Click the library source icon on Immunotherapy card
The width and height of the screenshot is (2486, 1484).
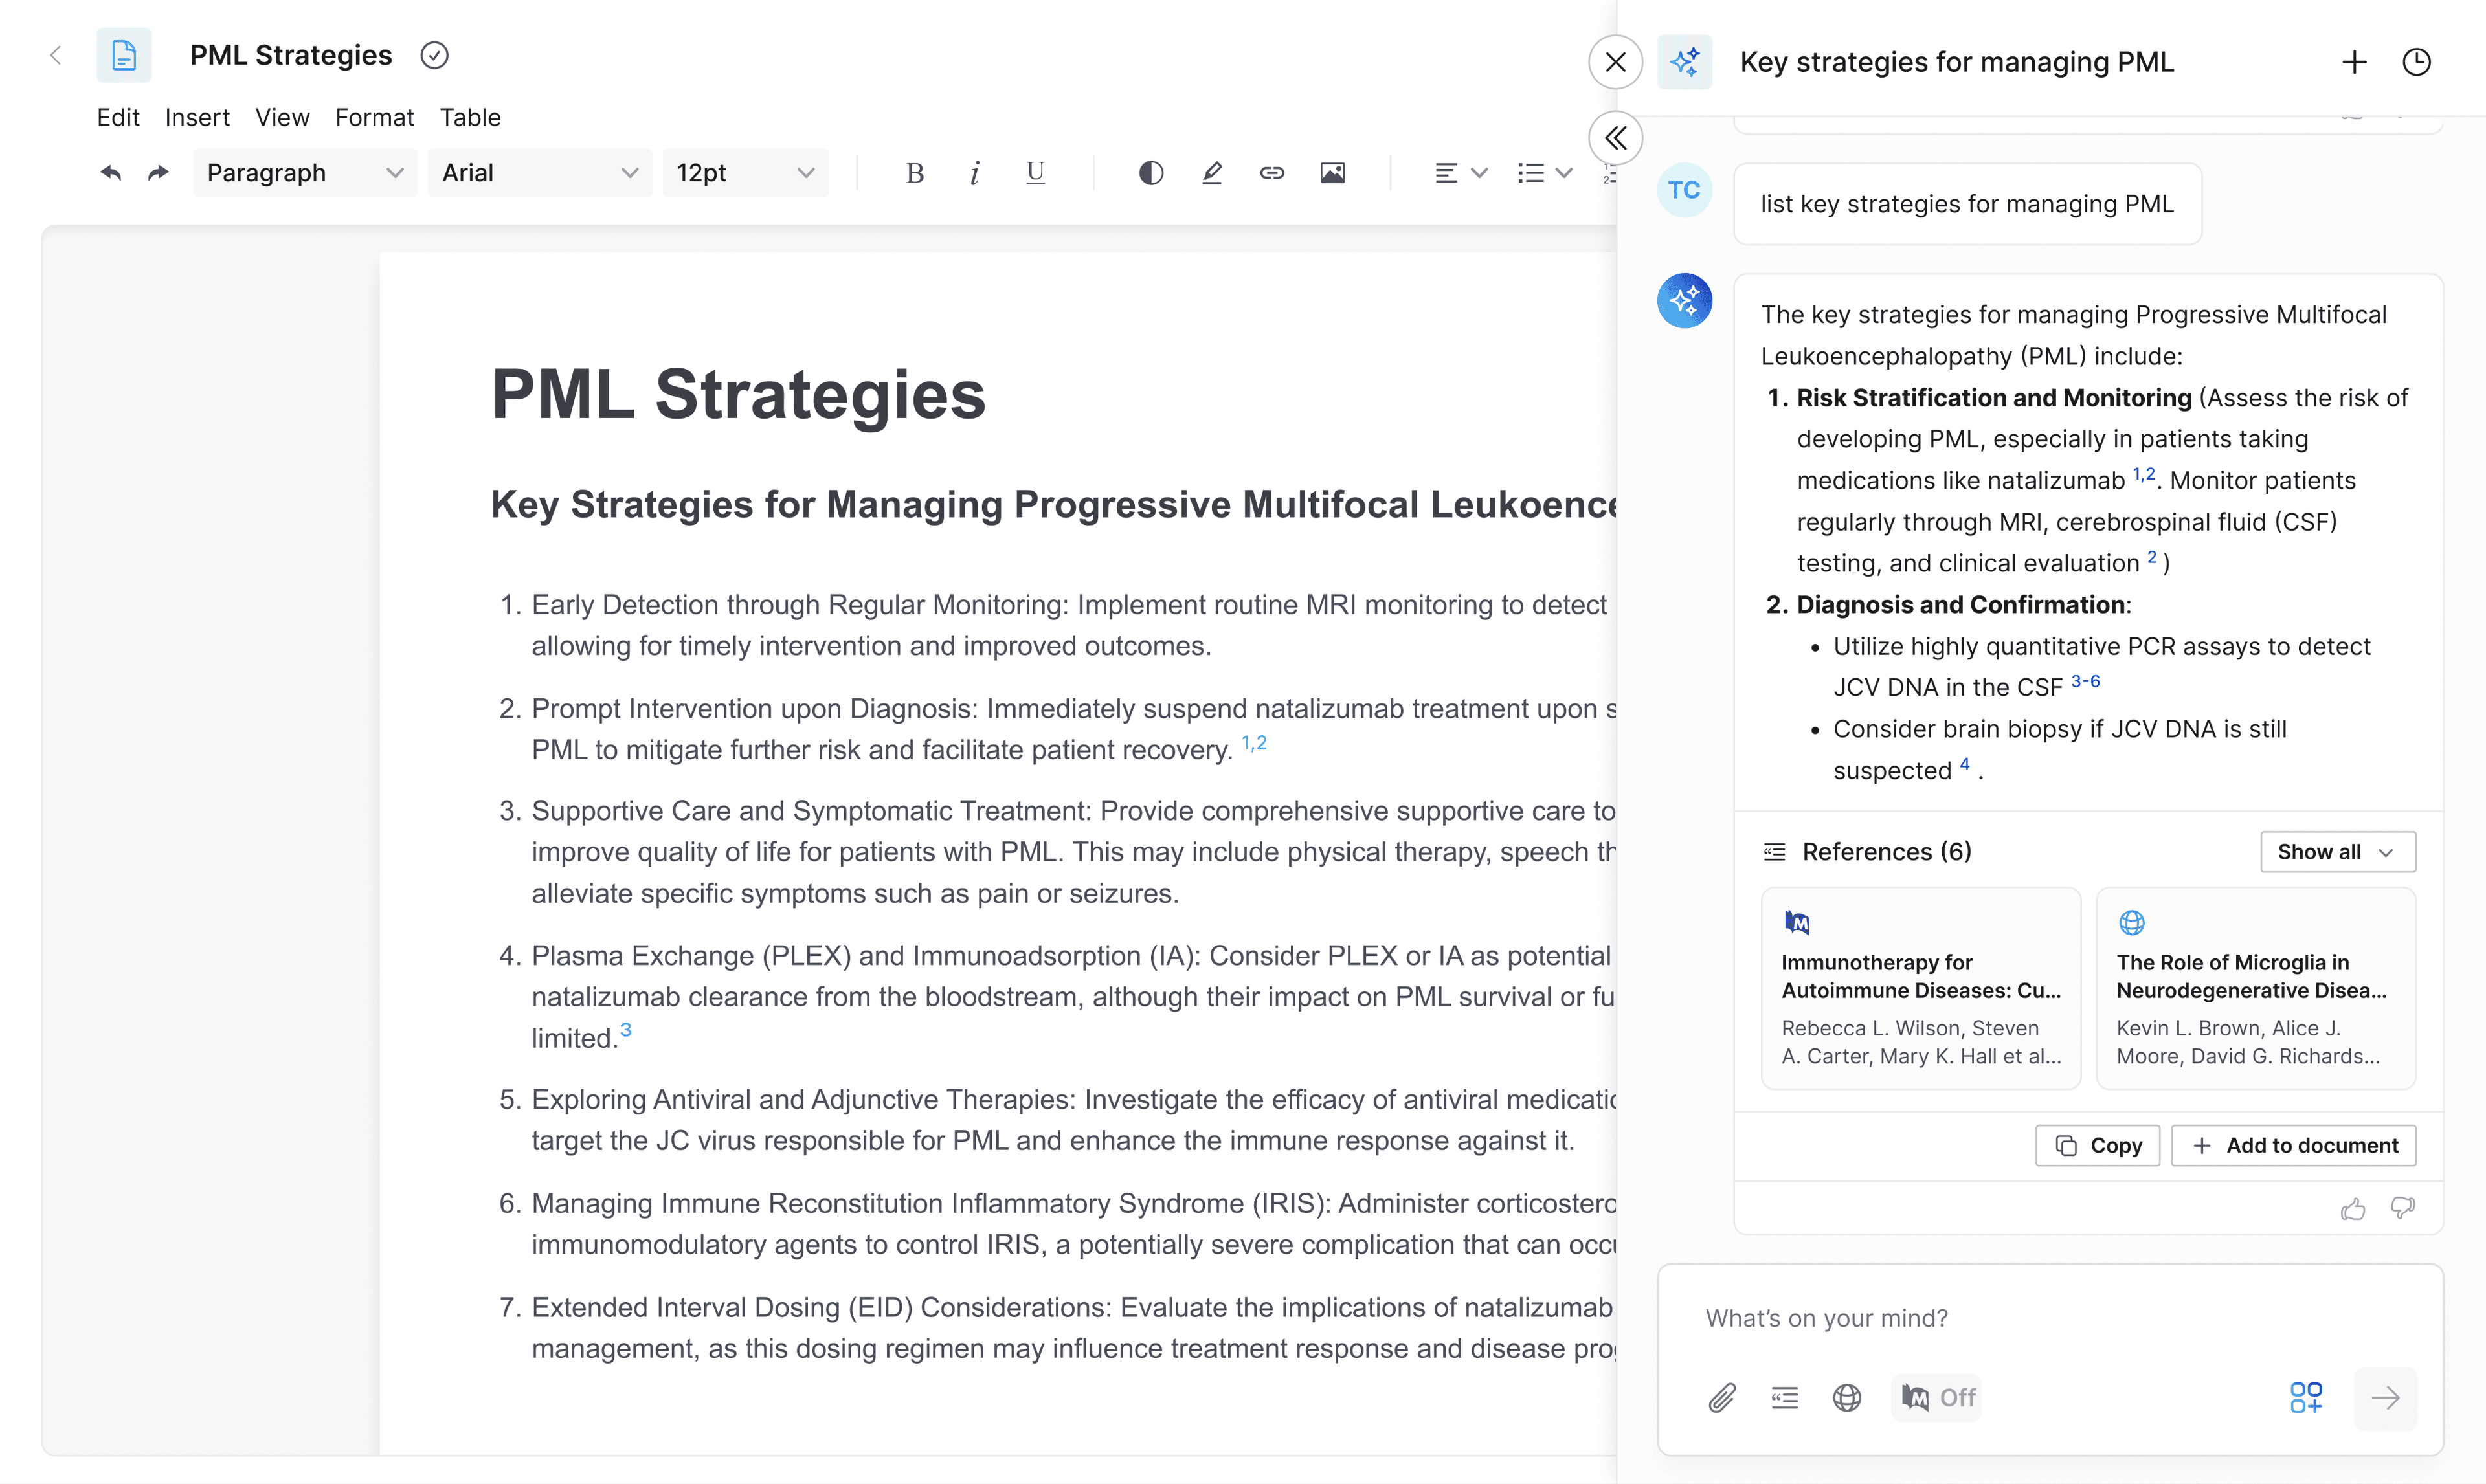pos(1796,922)
